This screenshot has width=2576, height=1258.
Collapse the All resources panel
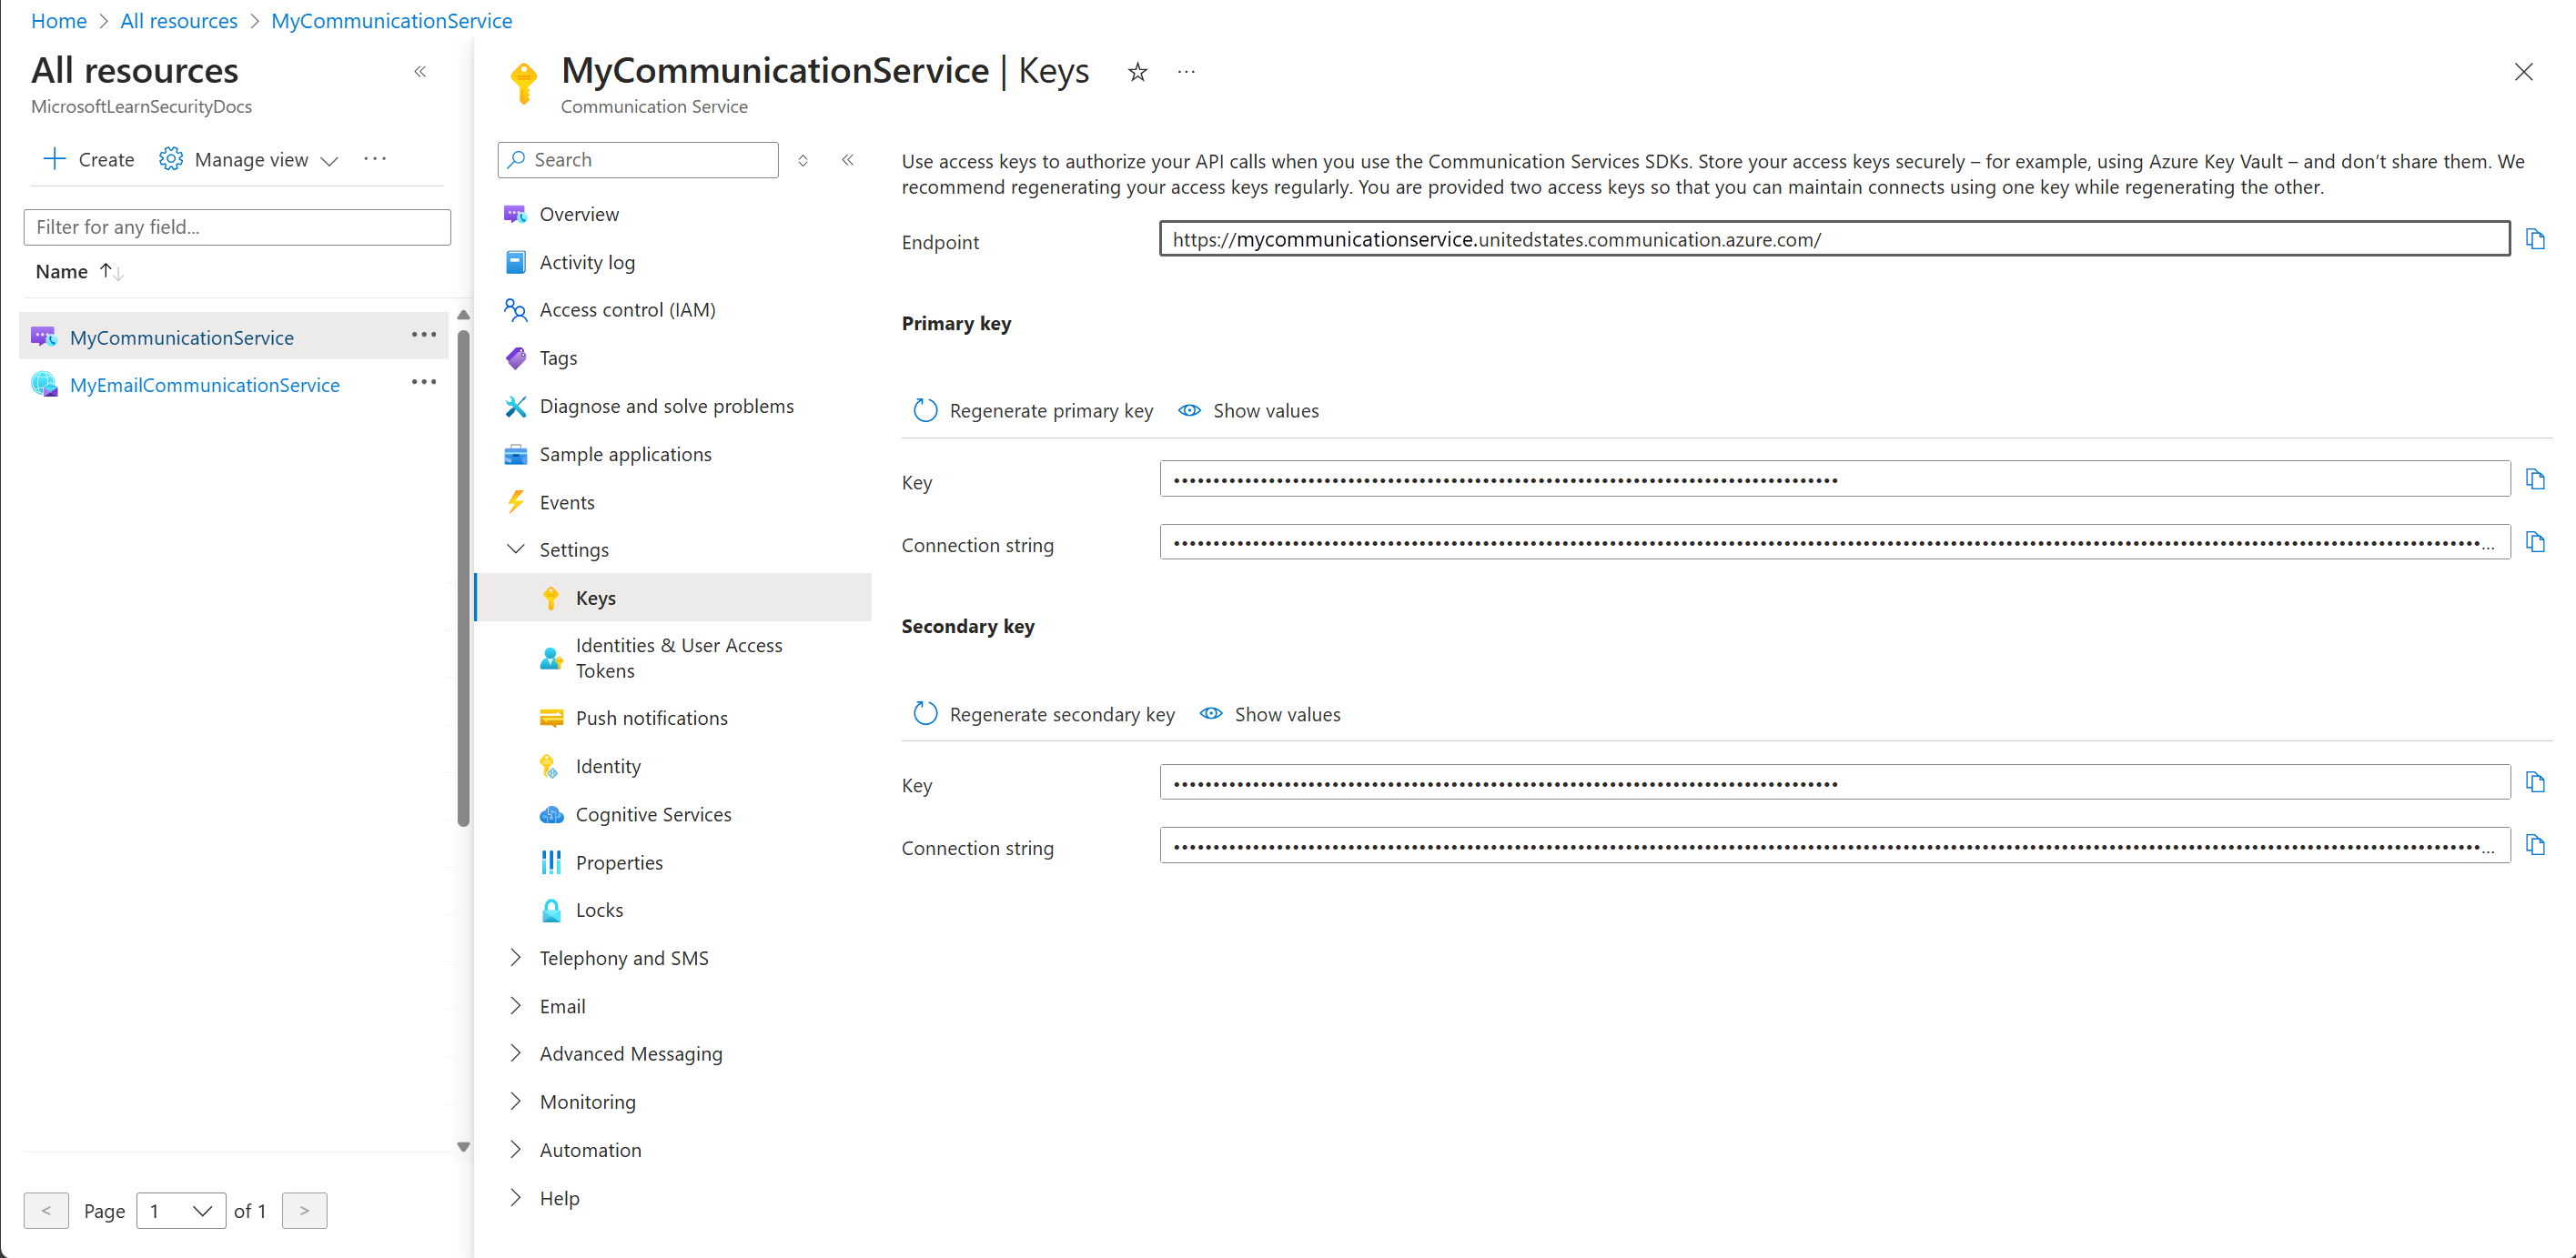[420, 72]
